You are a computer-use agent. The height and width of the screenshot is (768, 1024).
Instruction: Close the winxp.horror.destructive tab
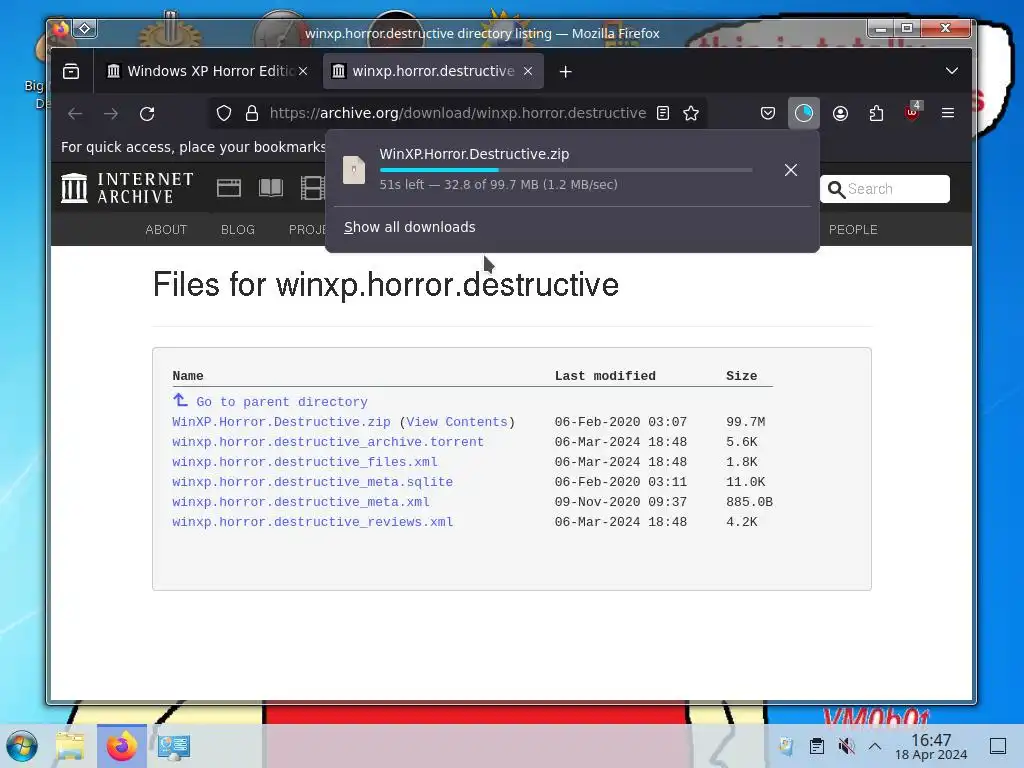click(528, 71)
